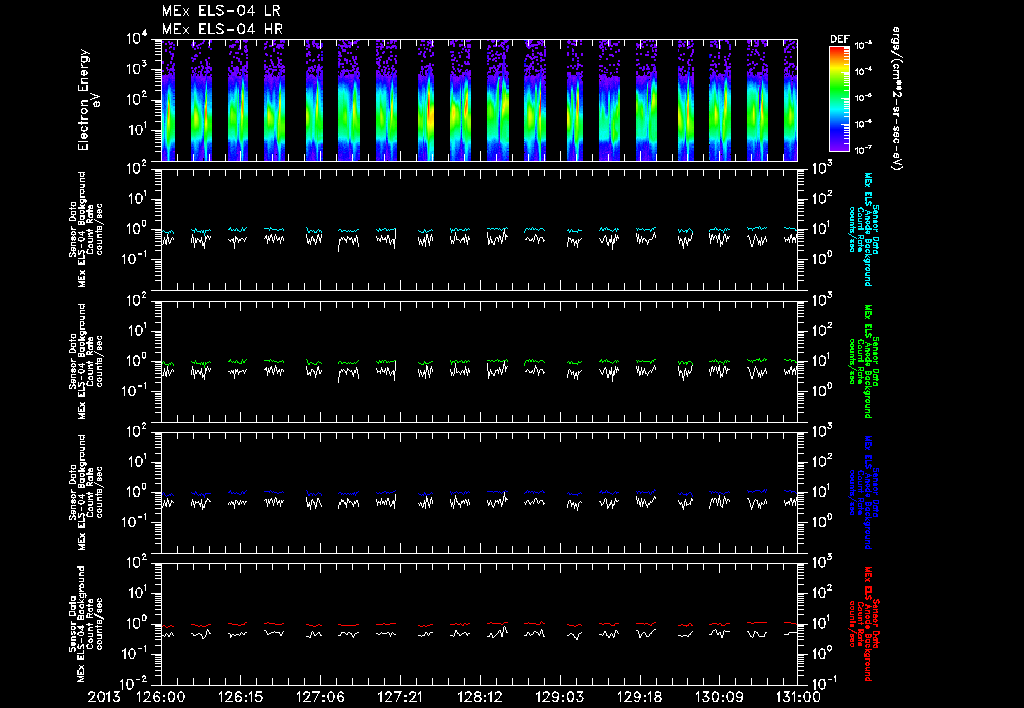The image size is (1024, 708).
Task: Click the '127:06' time axis label
Action: [x=319, y=697]
